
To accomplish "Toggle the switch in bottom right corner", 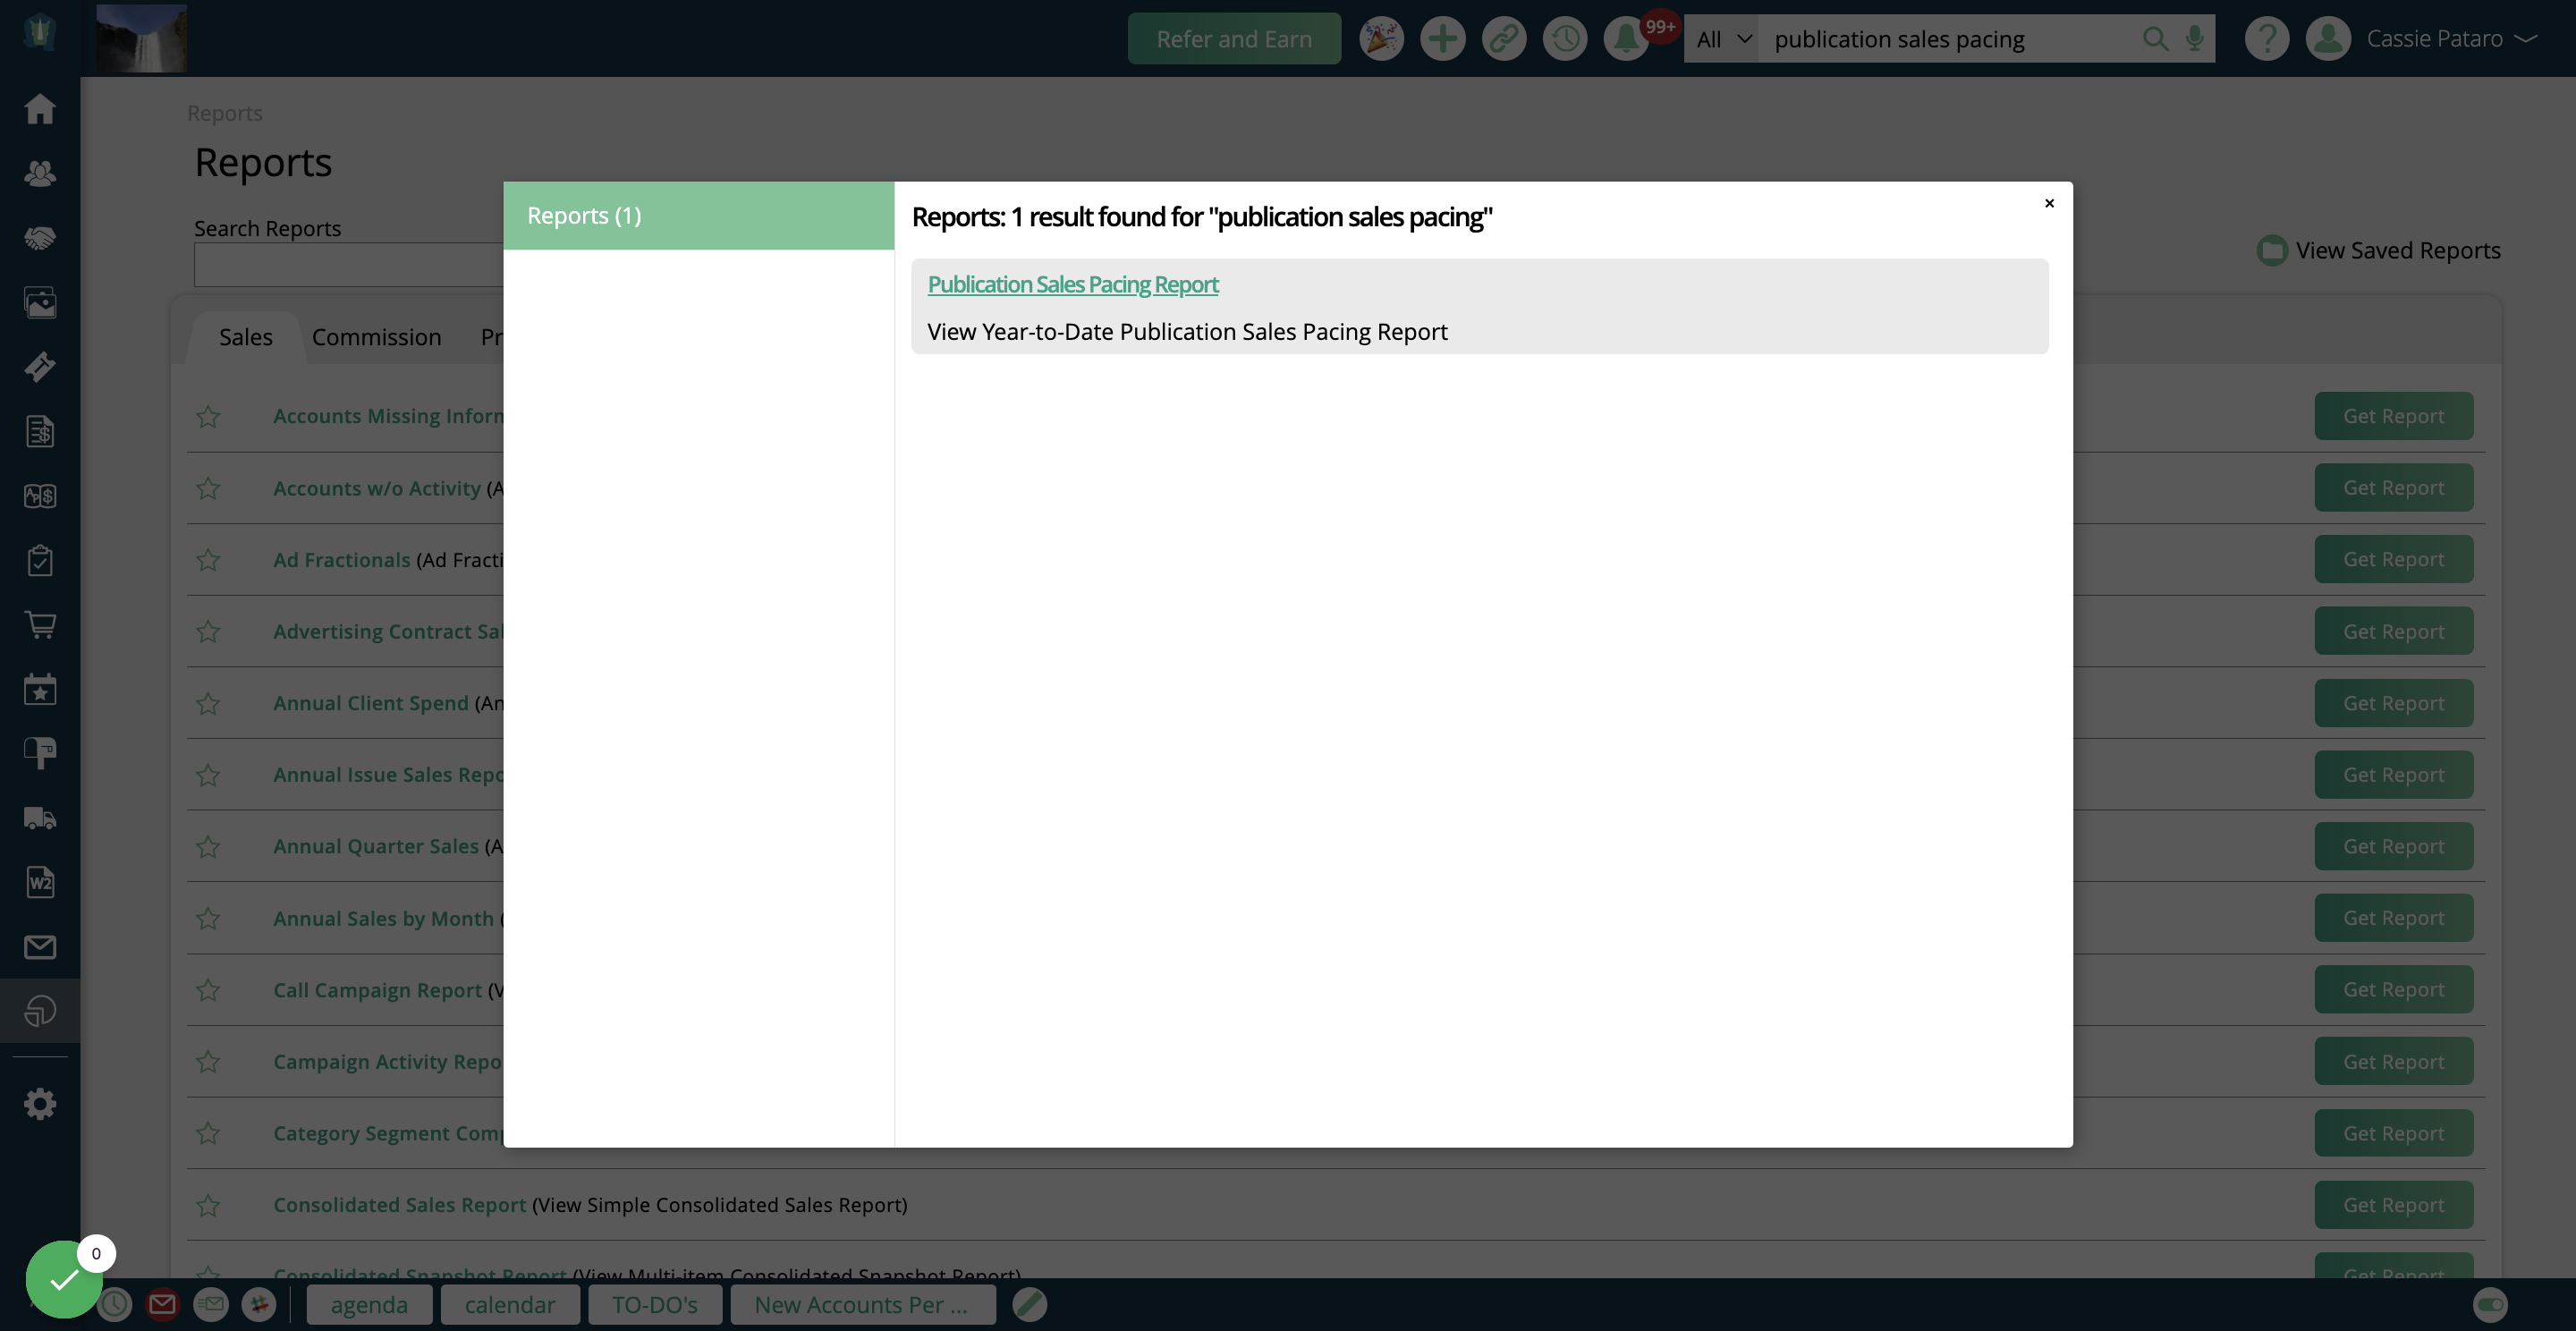I will coord(2490,1304).
